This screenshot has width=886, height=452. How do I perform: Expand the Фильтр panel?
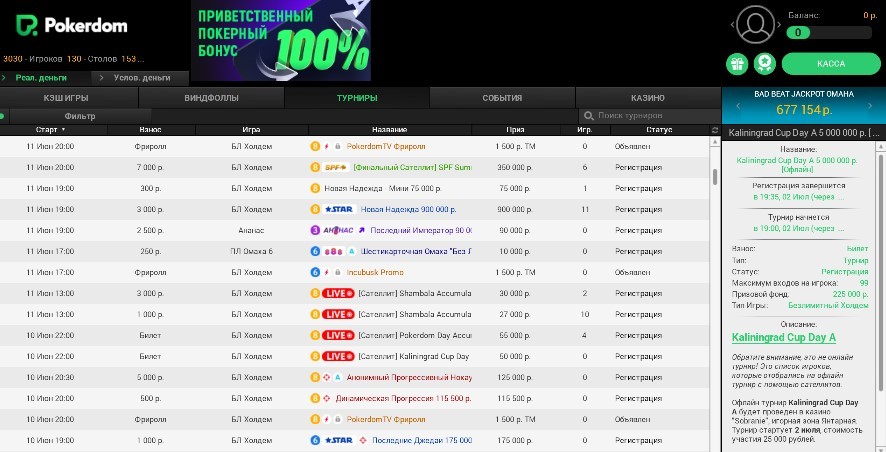point(80,116)
